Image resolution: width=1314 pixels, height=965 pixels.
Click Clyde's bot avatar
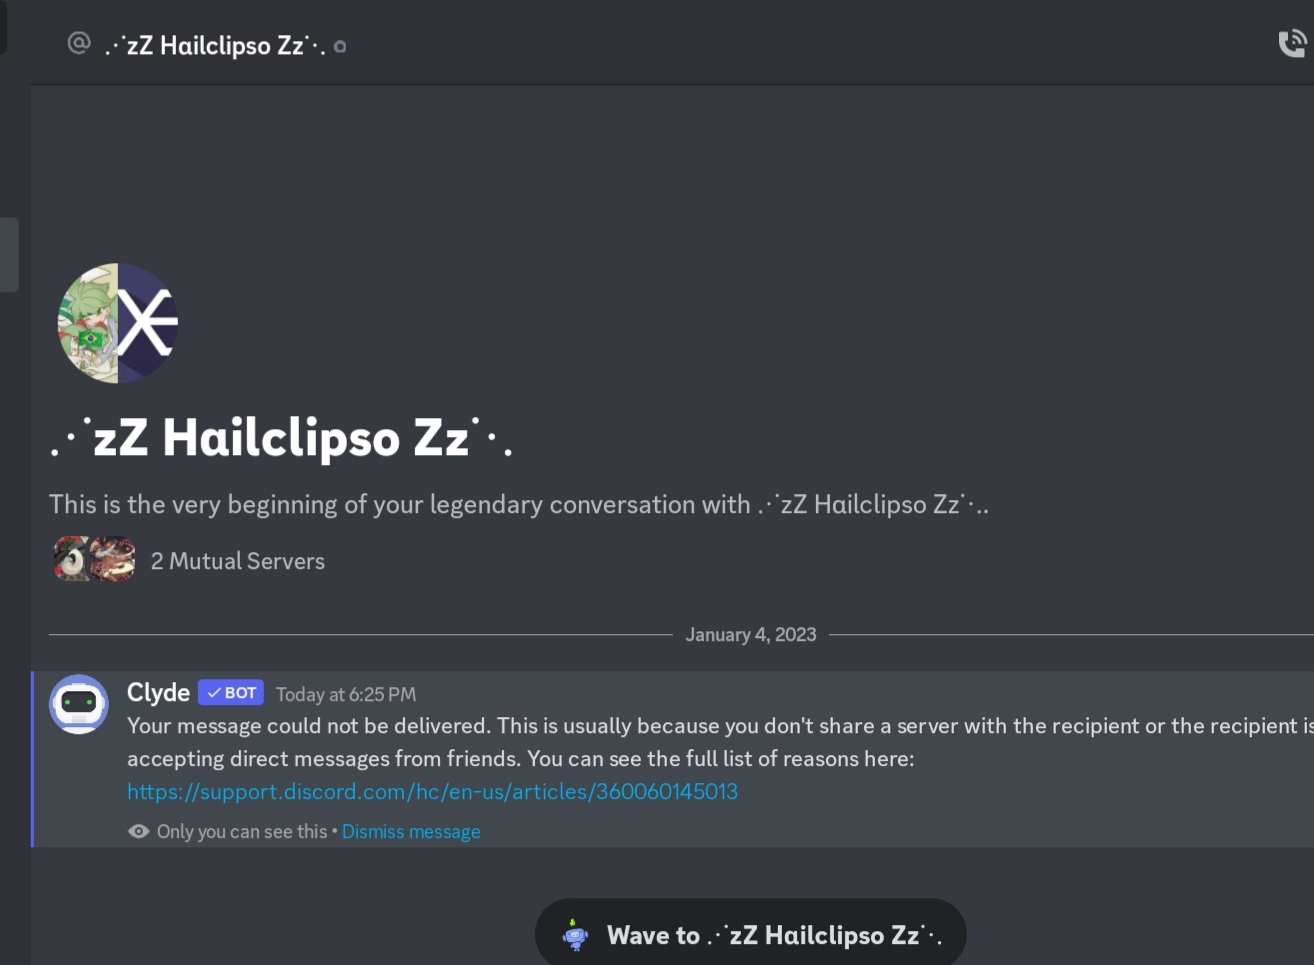79,704
